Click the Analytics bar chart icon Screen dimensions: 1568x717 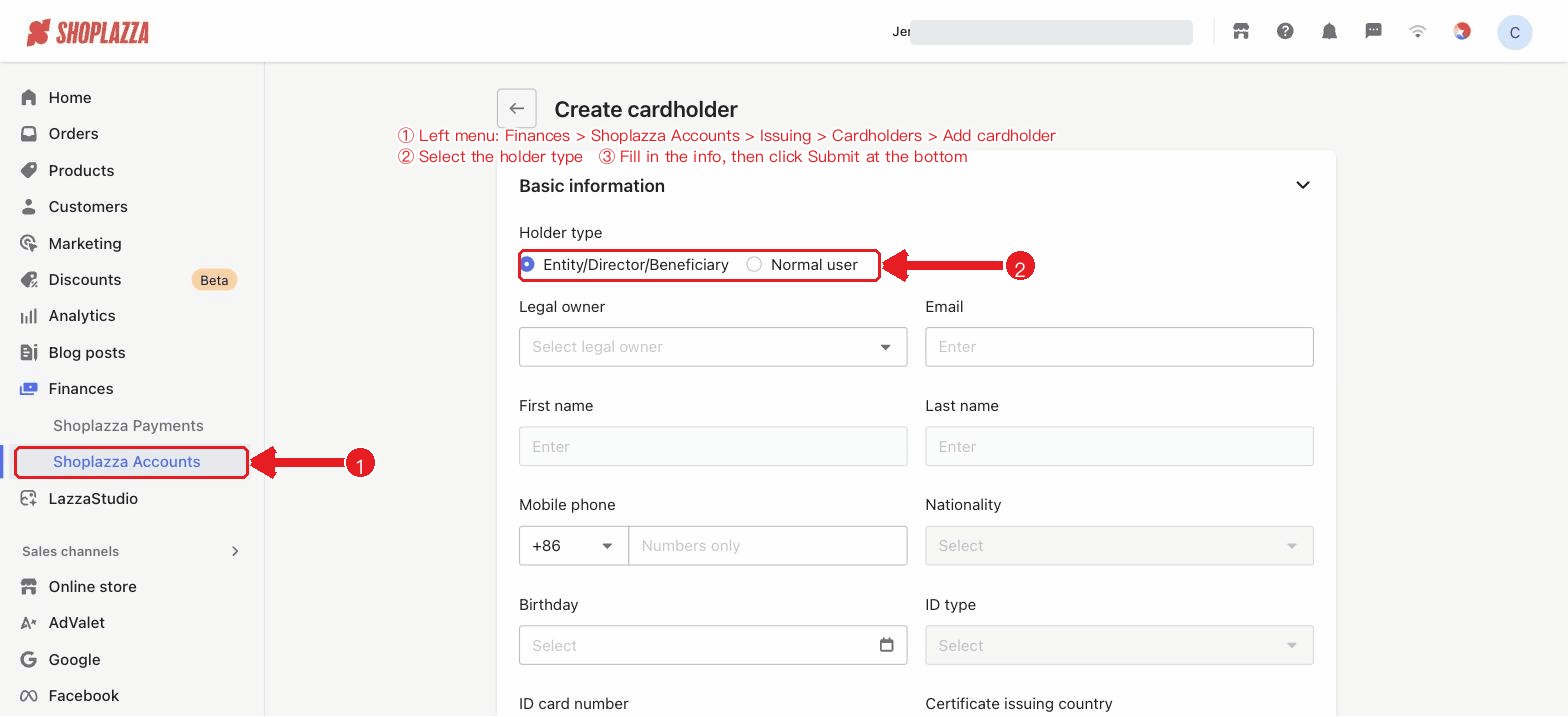tap(29, 316)
